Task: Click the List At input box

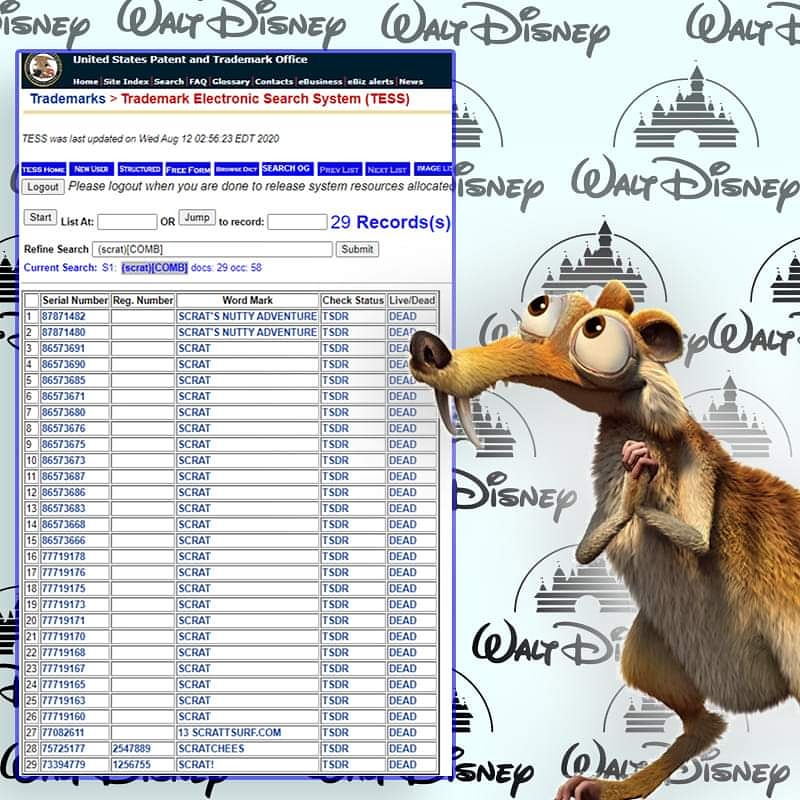Action: 127,221
